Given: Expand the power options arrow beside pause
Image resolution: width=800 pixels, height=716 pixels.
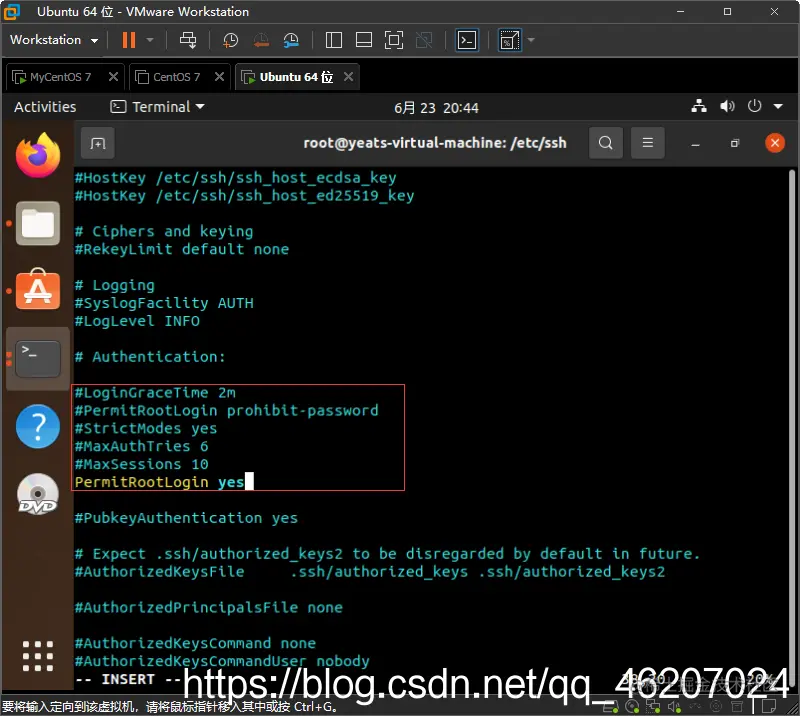Looking at the screenshot, I should click(x=150, y=40).
